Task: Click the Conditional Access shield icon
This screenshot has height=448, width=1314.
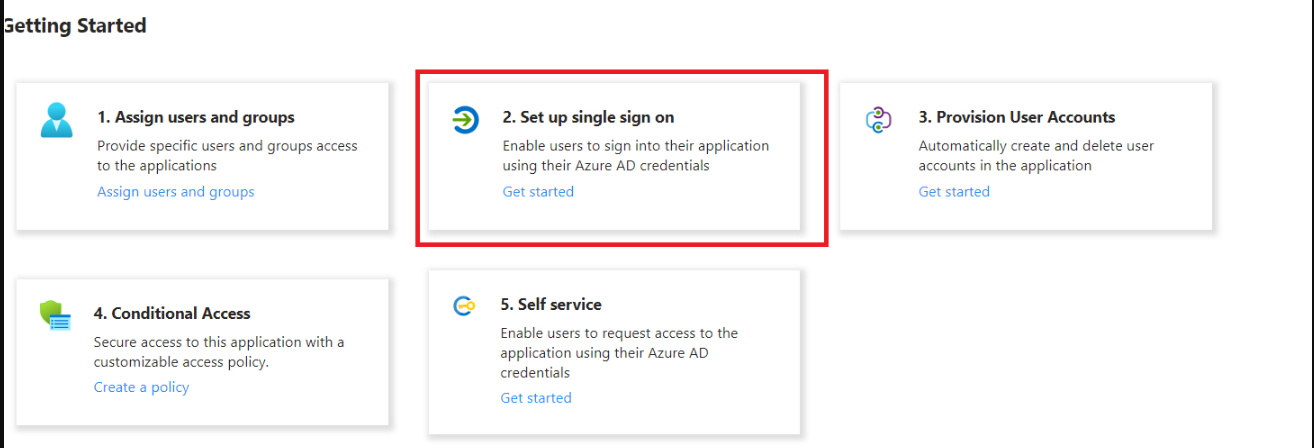Action: tap(56, 315)
